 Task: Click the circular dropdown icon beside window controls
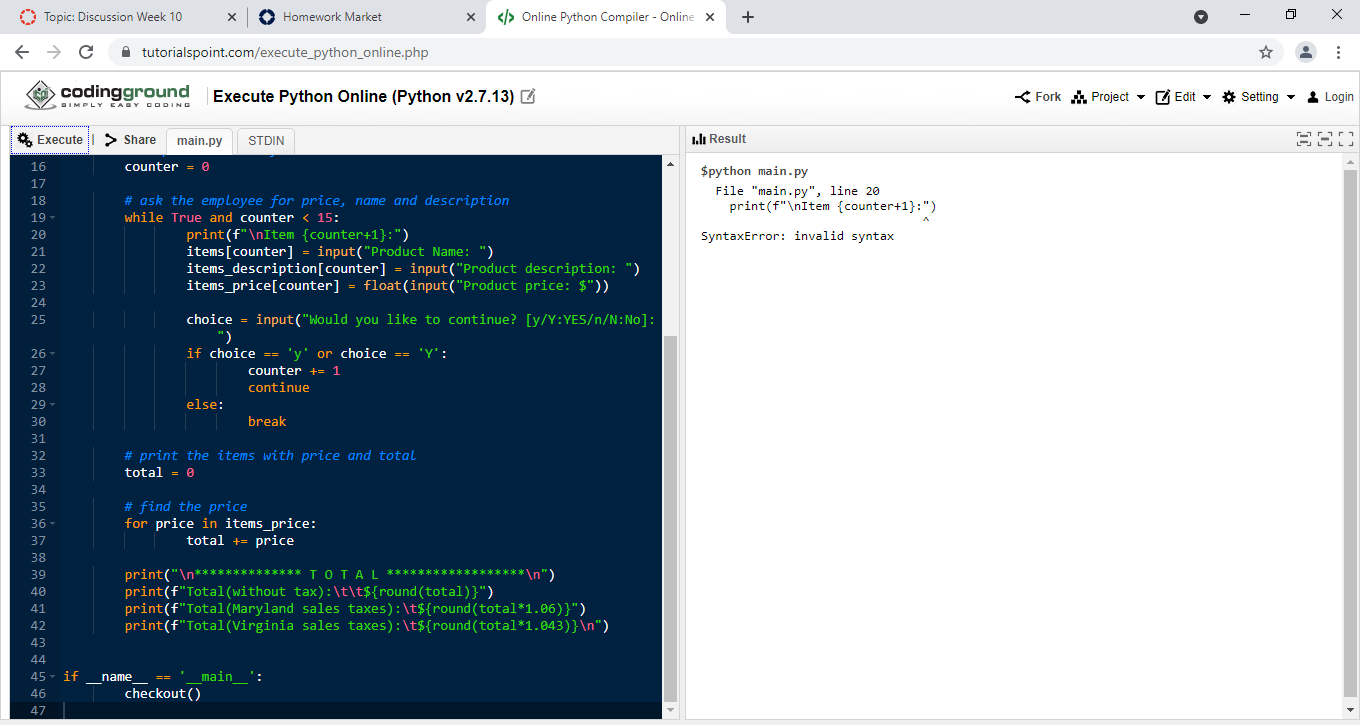click(x=1202, y=17)
